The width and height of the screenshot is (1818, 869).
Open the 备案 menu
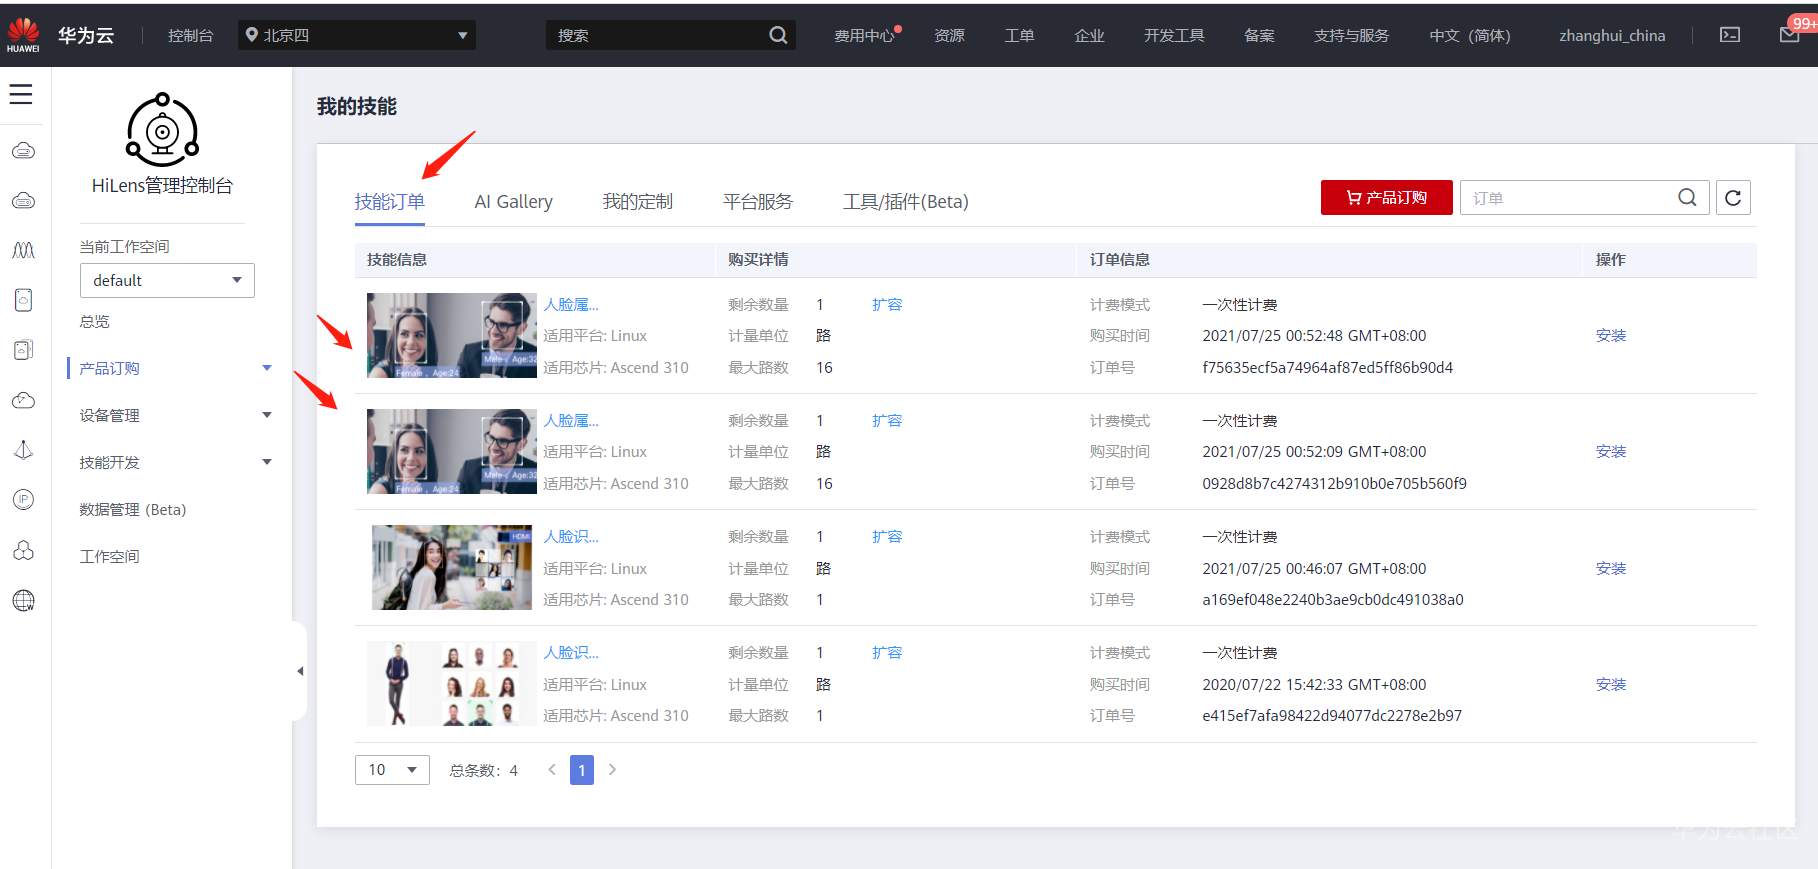pyautogui.click(x=1259, y=35)
